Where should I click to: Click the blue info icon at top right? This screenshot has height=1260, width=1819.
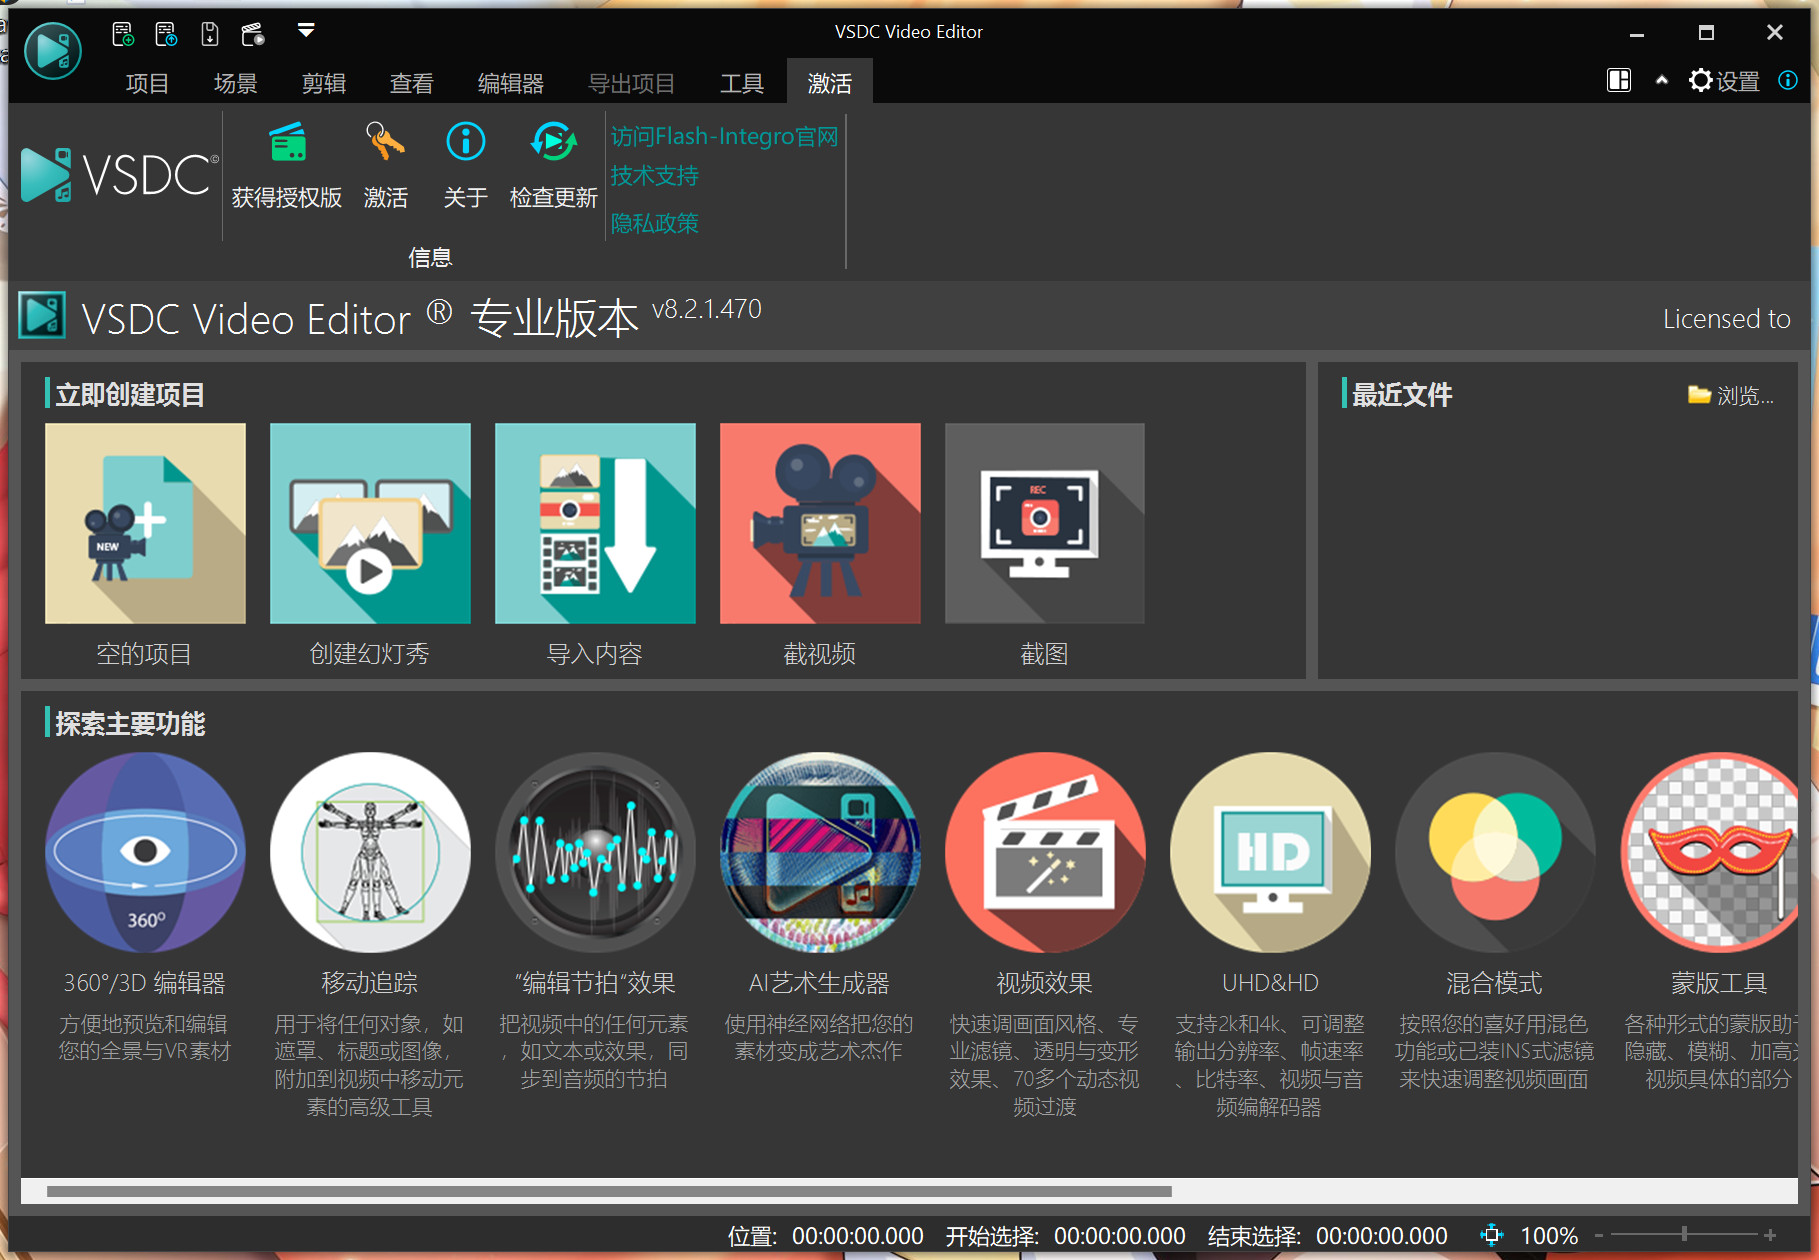[x=1788, y=80]
